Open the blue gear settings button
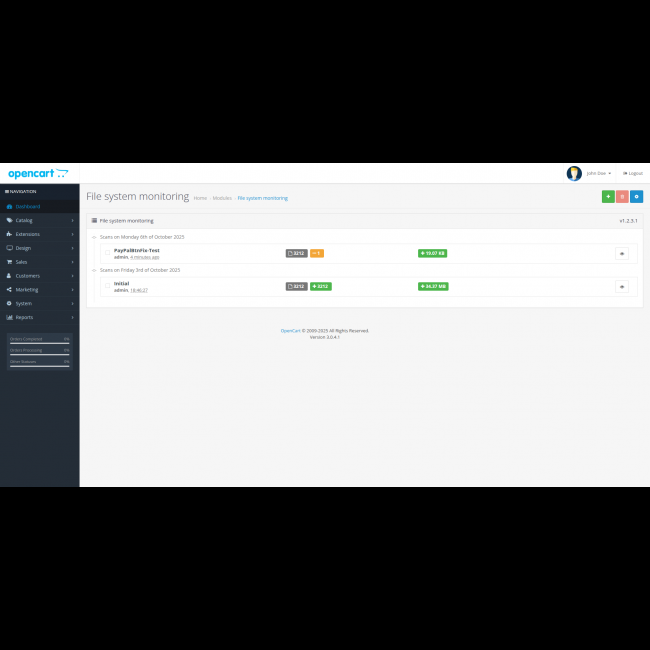This screenshot has height=650, width=650. (636, 197)
